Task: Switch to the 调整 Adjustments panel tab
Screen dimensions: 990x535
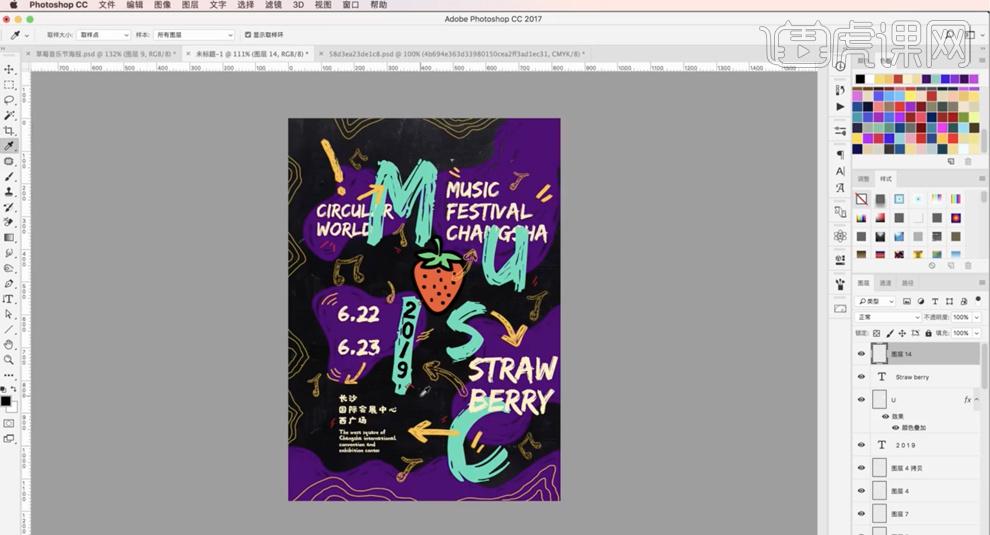Action: 863,179
